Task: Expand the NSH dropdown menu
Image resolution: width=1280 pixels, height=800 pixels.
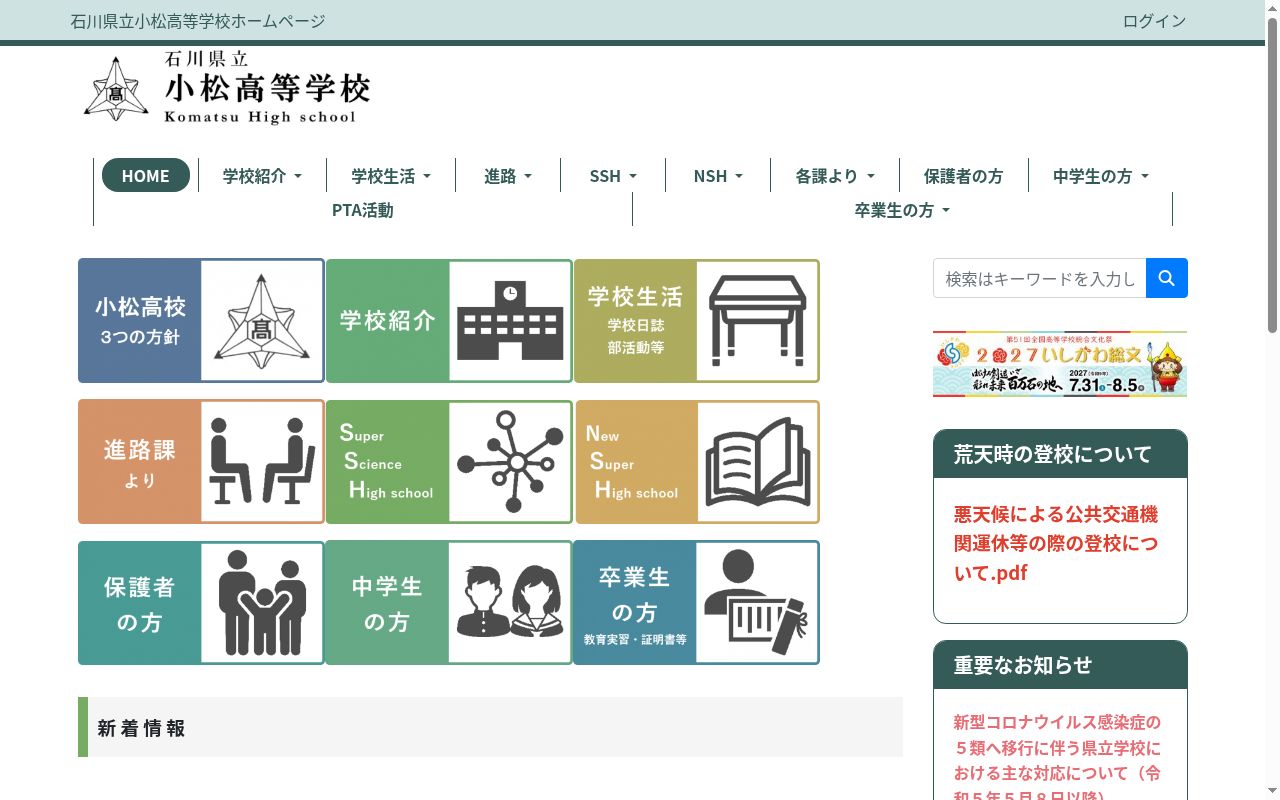Action: point(718,175)
